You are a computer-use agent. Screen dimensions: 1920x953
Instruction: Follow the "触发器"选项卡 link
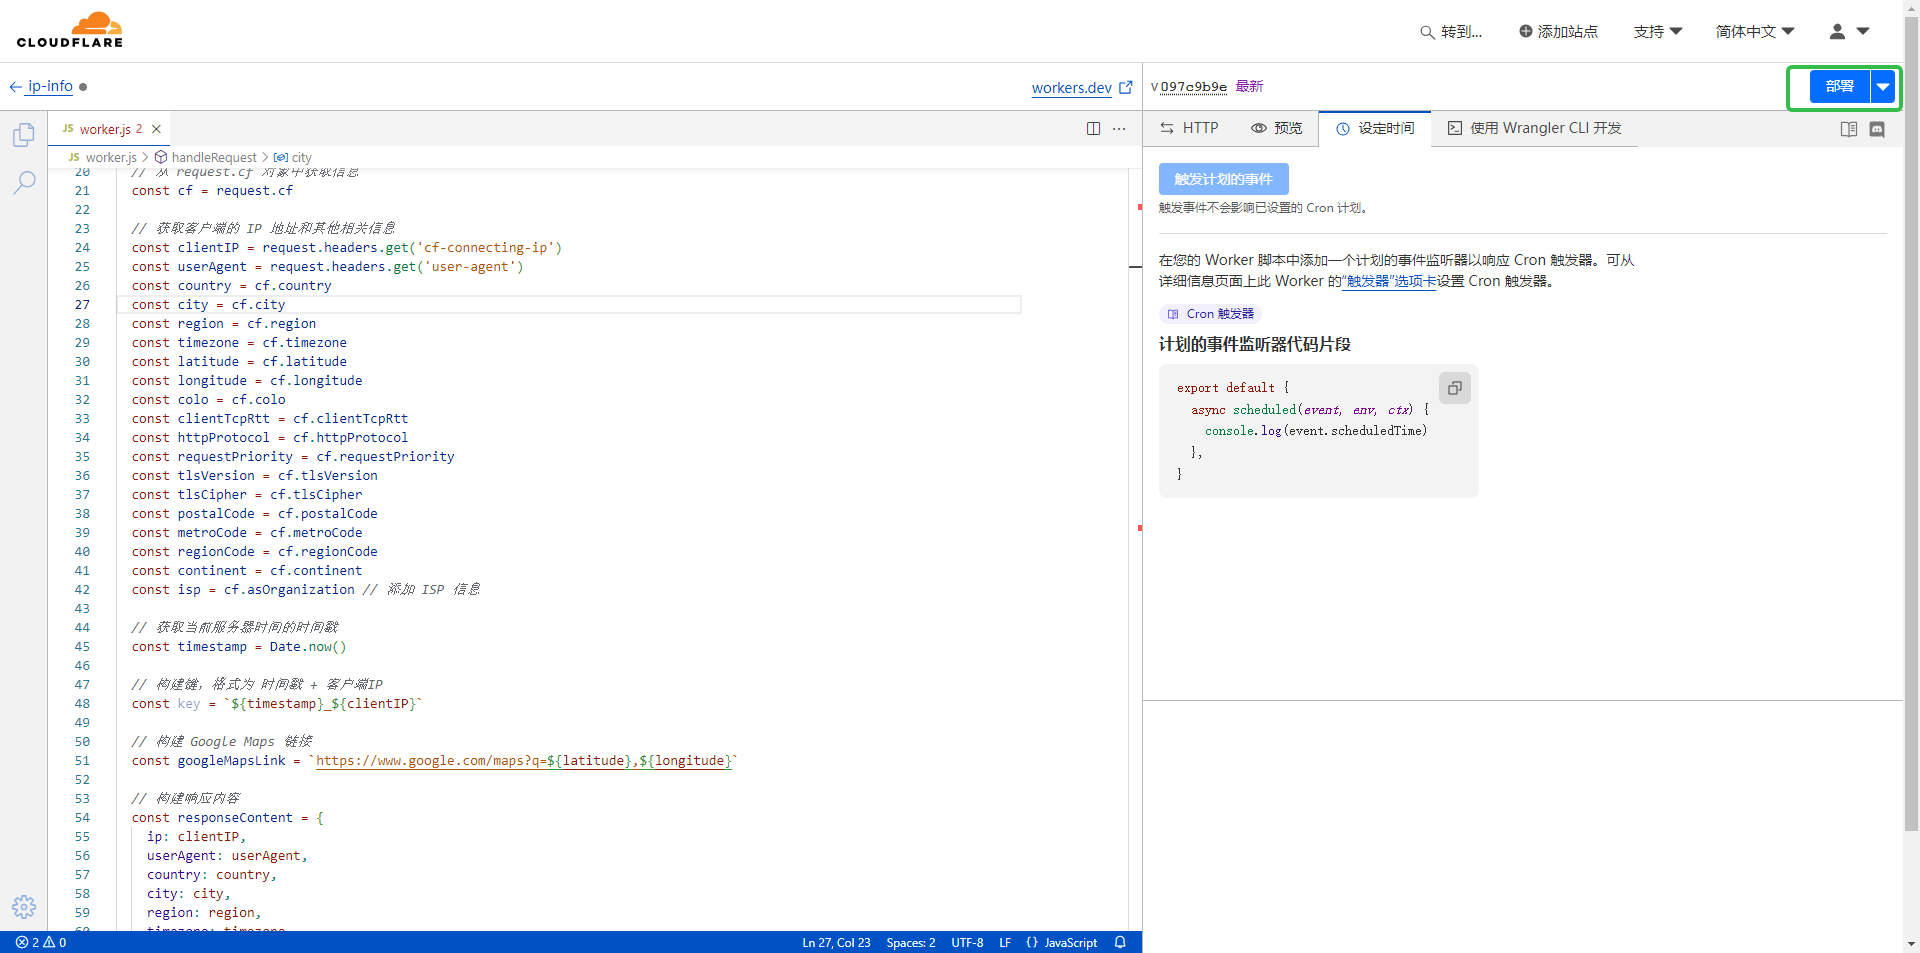(x=1389, y=281)
